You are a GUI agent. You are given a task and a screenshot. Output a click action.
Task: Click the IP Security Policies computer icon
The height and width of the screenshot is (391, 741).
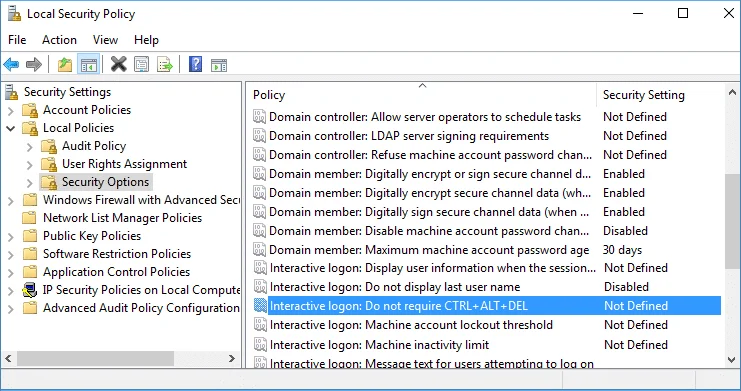click(x=30, y=290)
